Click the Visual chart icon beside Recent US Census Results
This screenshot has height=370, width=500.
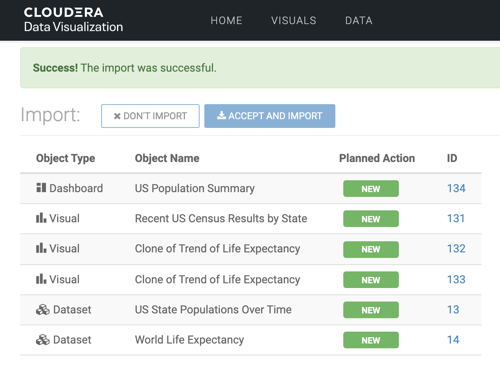click(x=41, y=218)
